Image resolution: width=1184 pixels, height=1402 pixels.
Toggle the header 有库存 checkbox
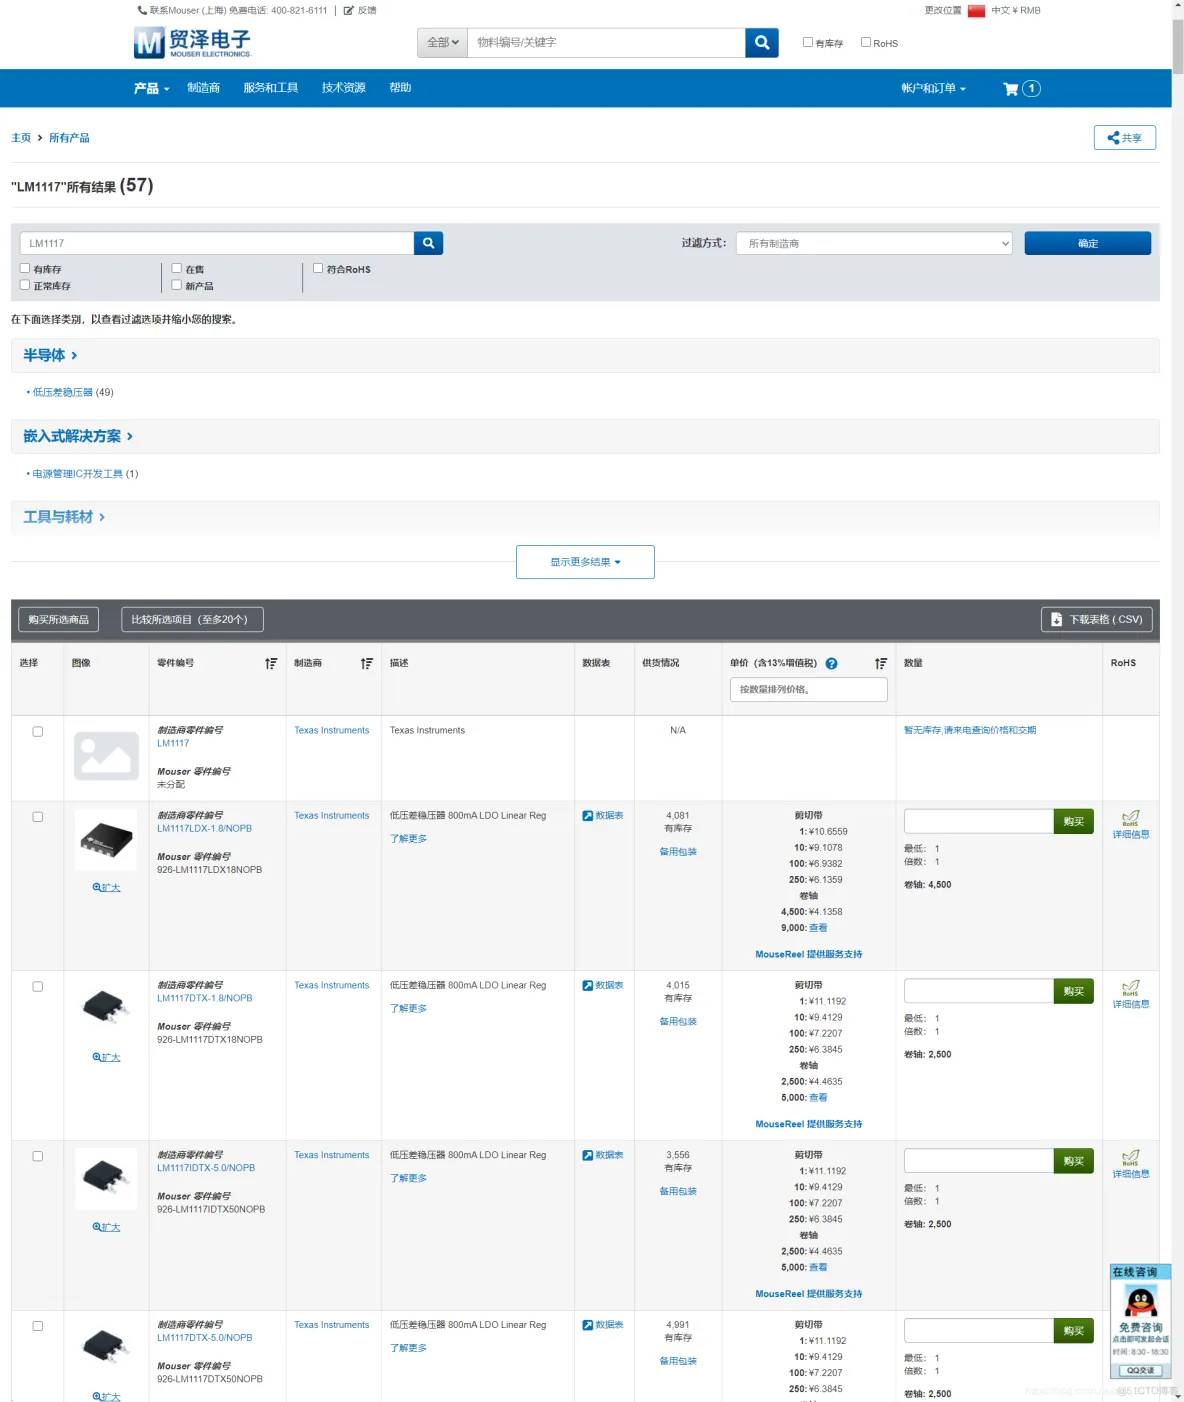coord(808,42)
